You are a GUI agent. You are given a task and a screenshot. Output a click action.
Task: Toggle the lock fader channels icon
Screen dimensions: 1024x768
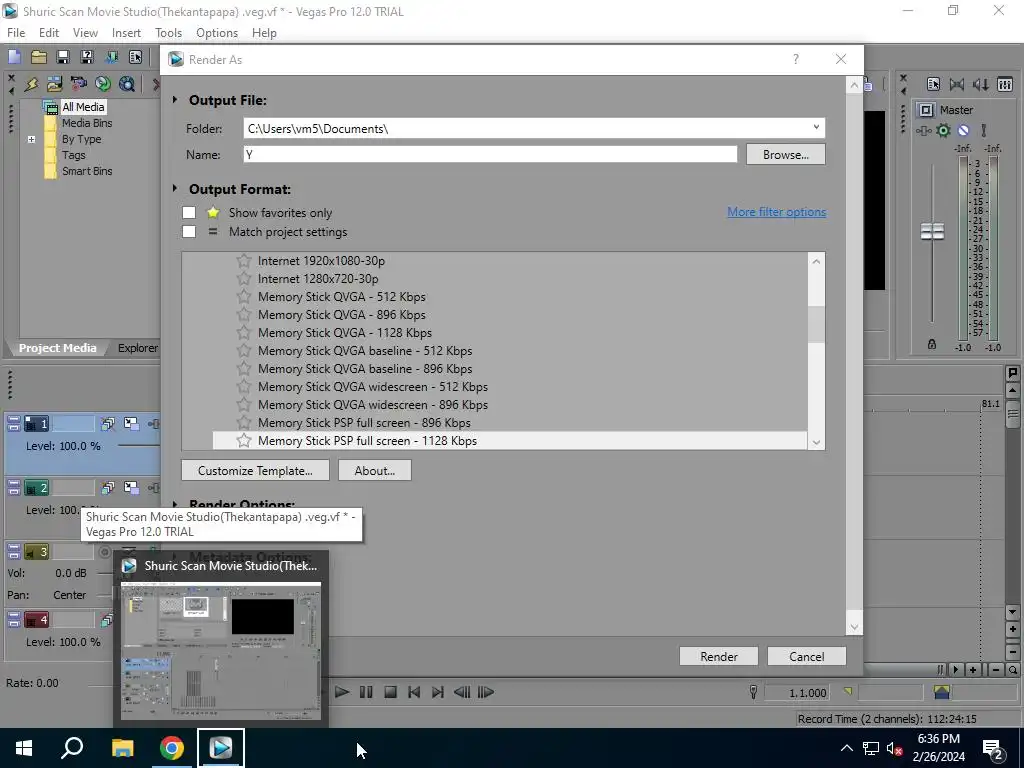[932, 344]
